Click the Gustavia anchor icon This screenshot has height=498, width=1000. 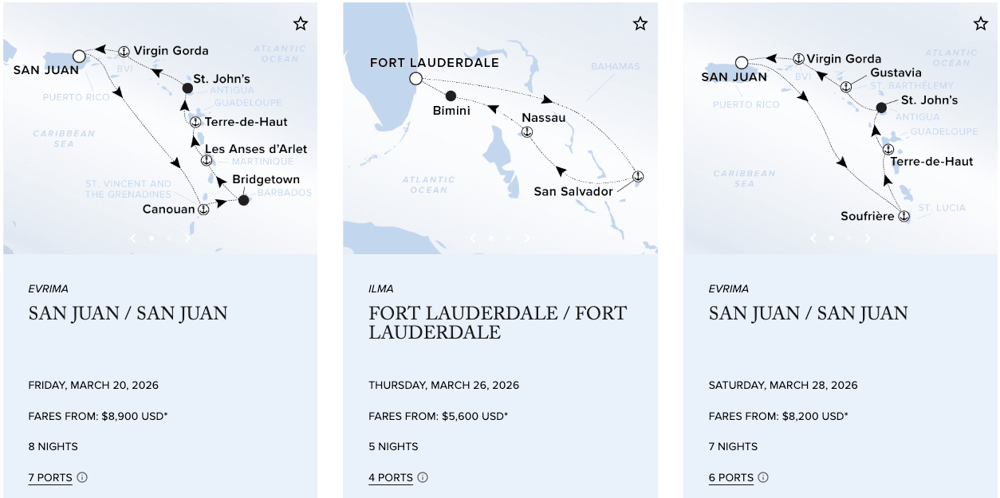846,87
